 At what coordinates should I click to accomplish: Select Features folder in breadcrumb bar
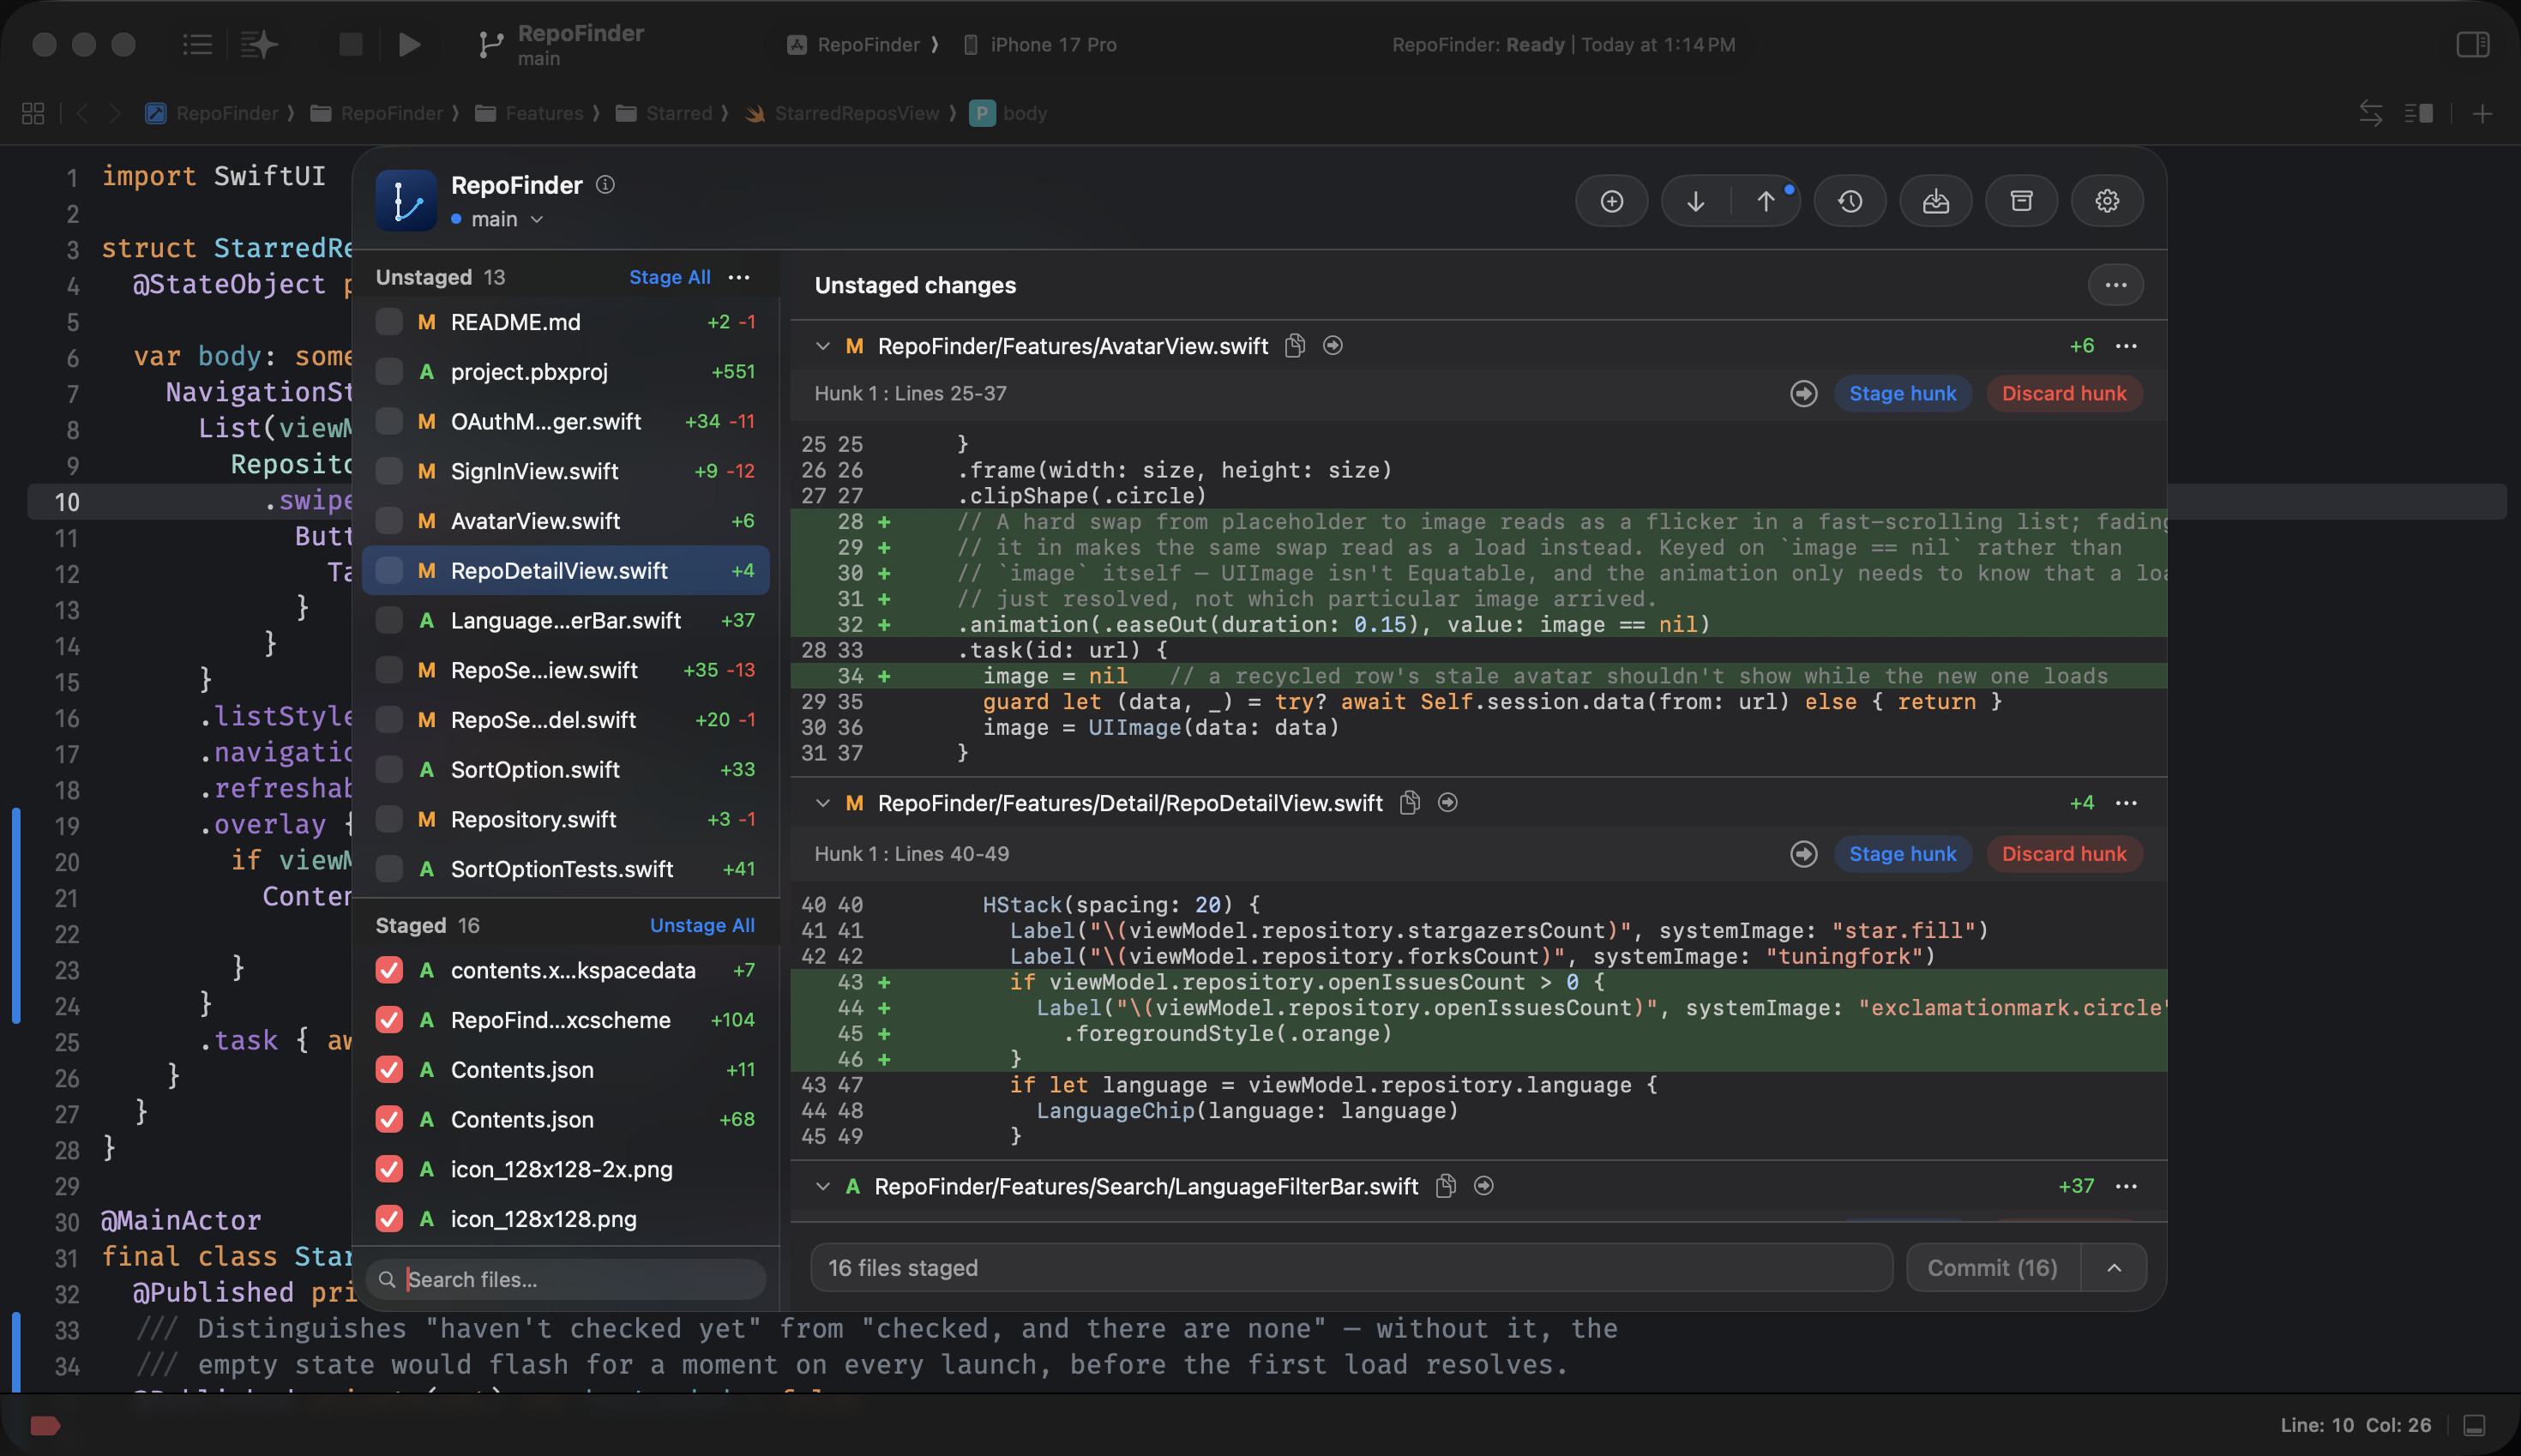click(x=532, y=113)
